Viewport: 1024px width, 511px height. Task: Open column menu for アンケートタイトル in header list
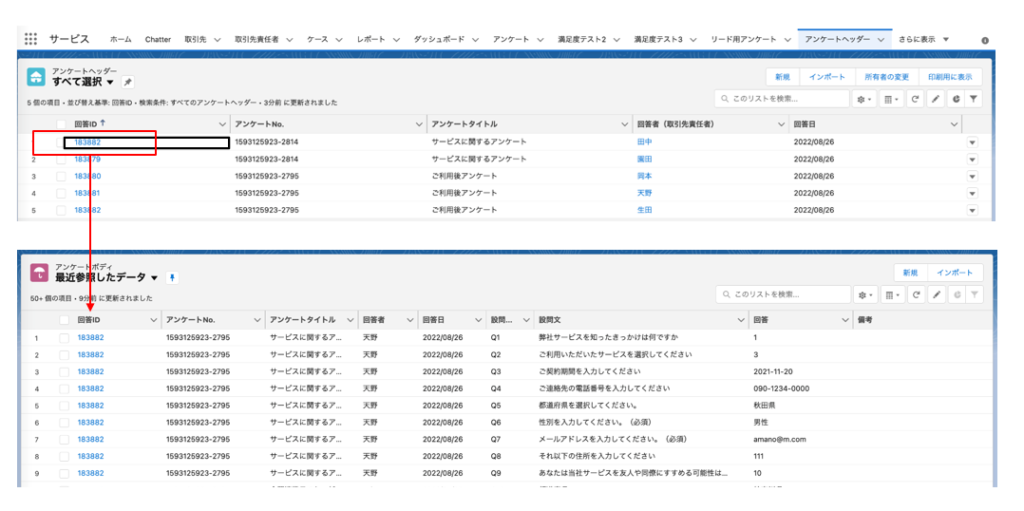pos(623,124)
